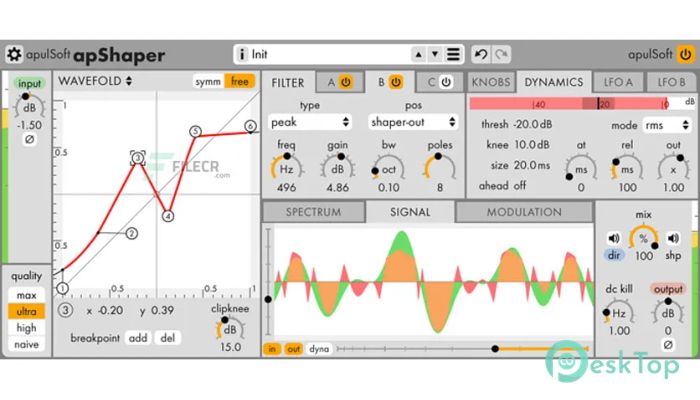This screenshot has width=700, height=400.
Task: Set quality to max
Action: coord(26,295)
